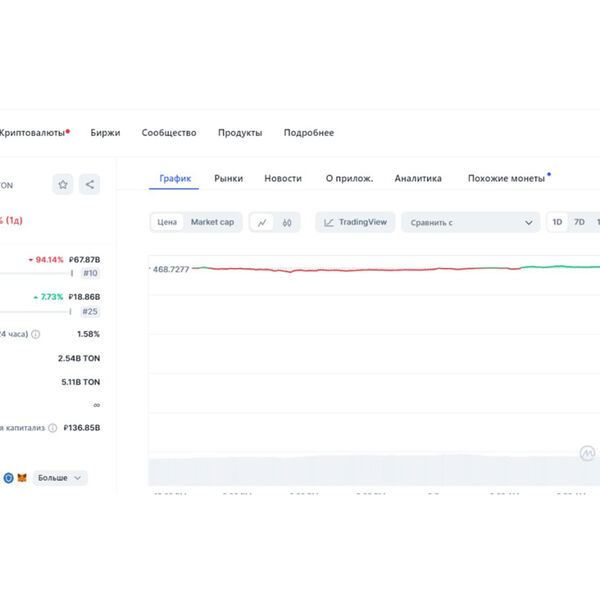Click the red price line on chart
The width and height of the screenshot is (600, 600).
point(300,270)
